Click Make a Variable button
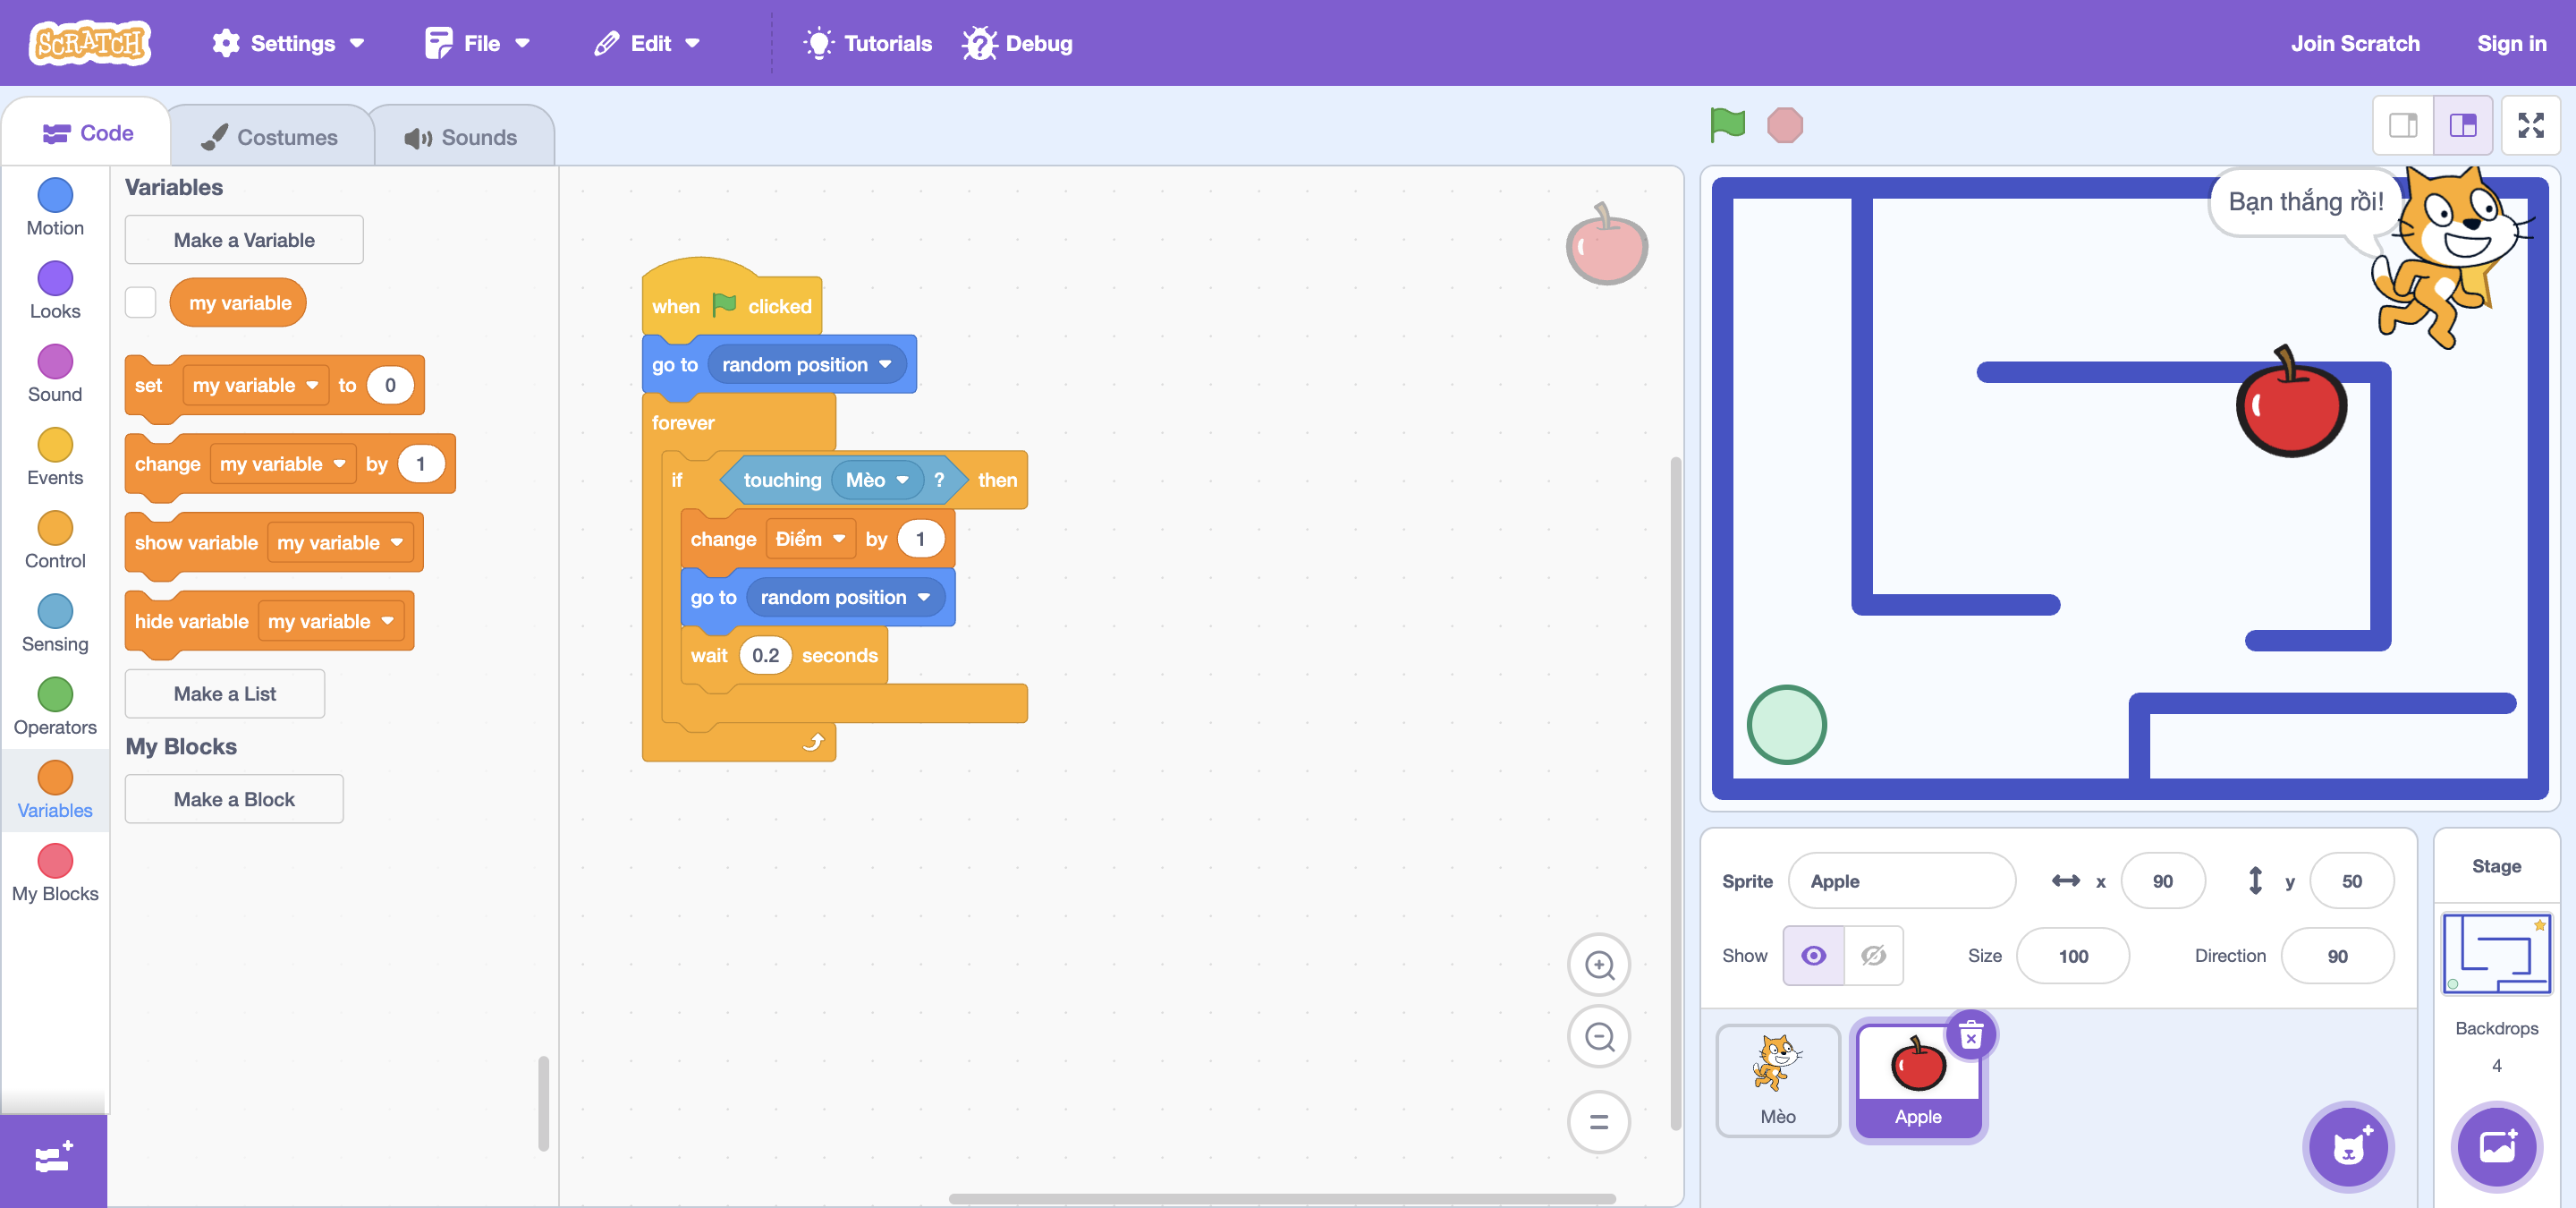 [244, 240]
